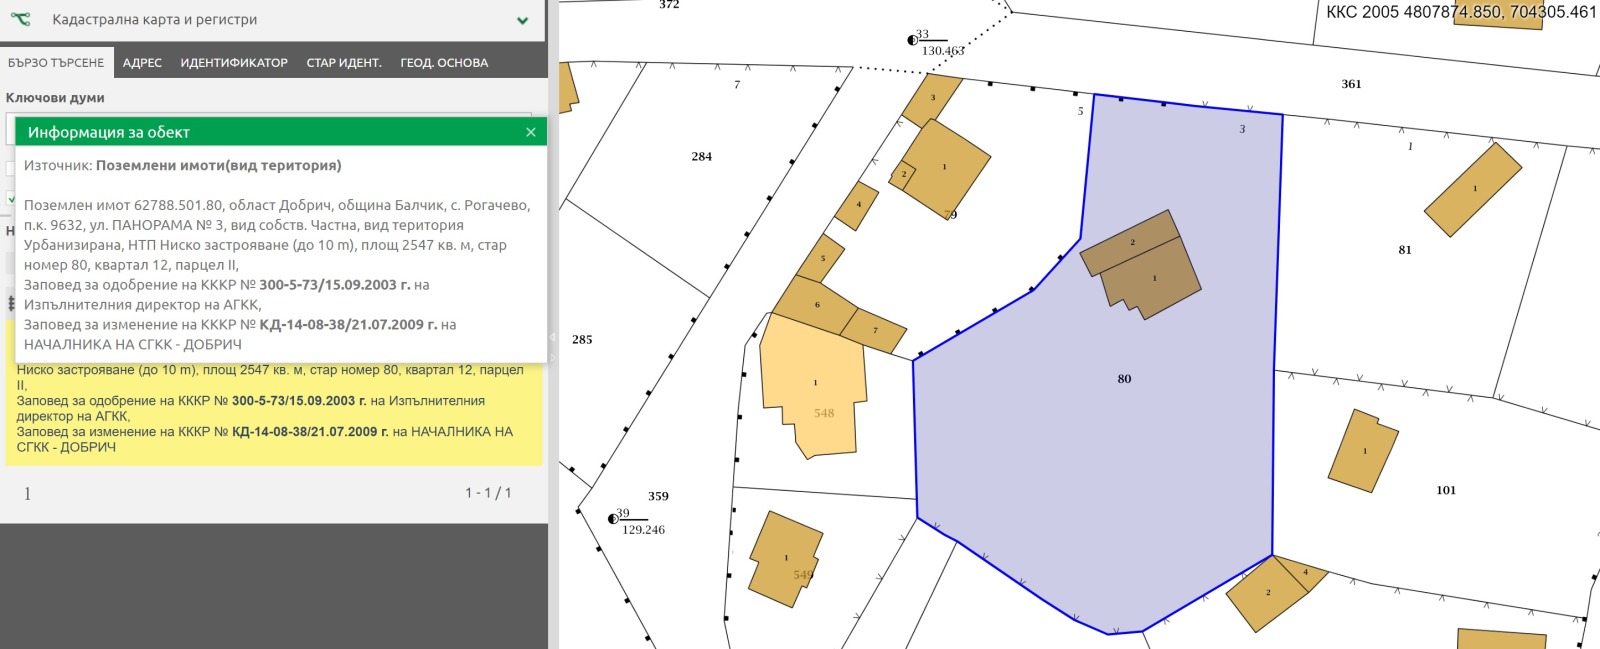Click the building labeled 549

point(785,560)
